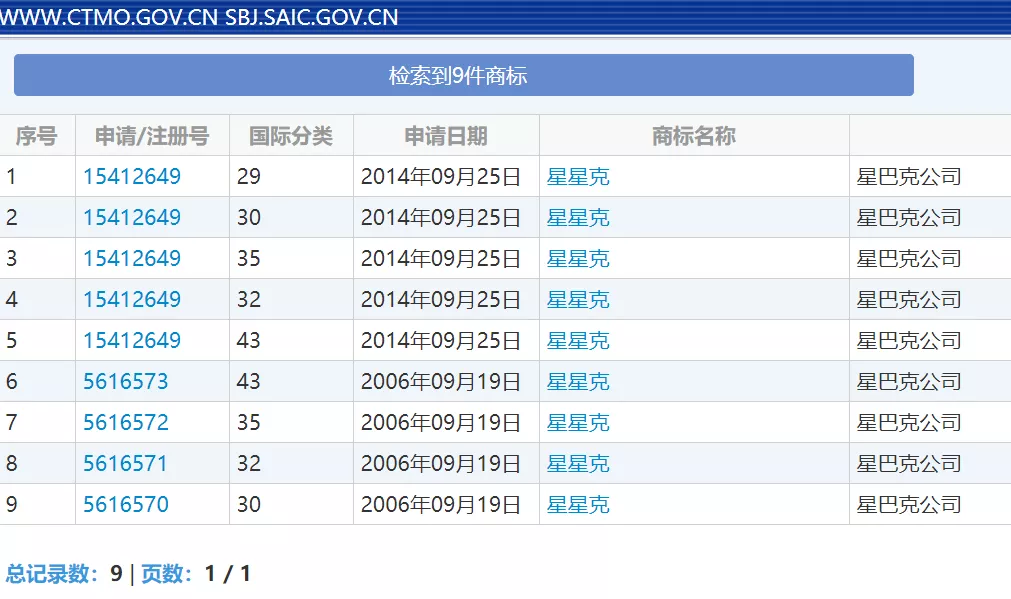The height and width of the screenshot is (599, 1011).
Task: Click the SBJ.SAIC.GOV.CN header text
Action: (311, 17)
